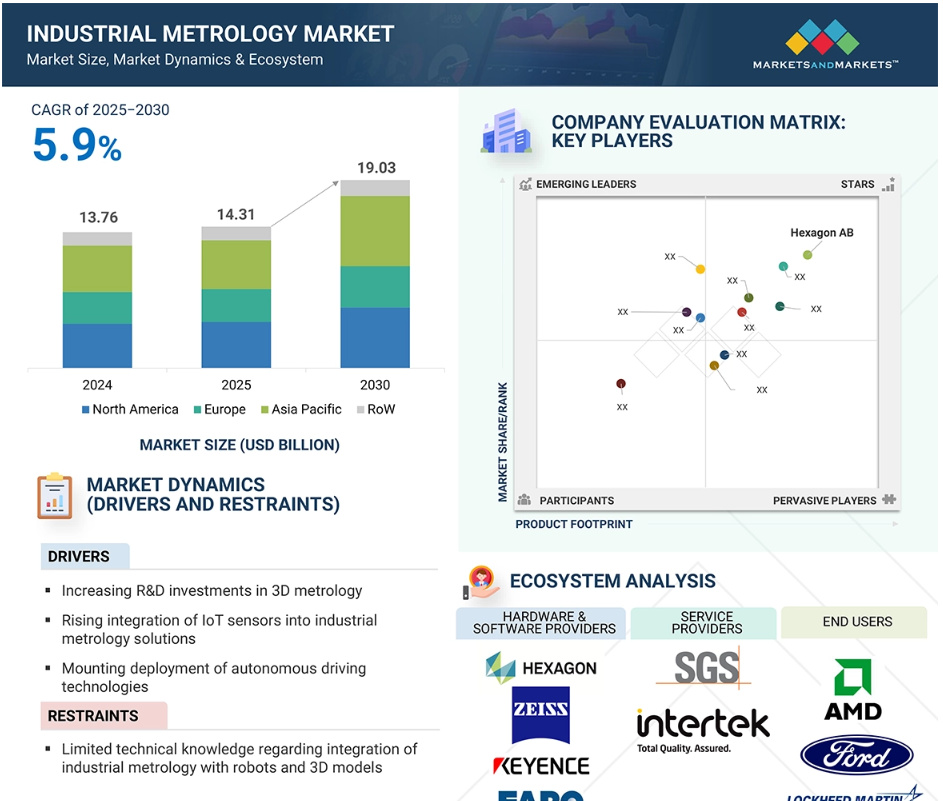Click the Stars quadrant bar-chart icon
The image size is (943, 801).
point(888,184)
